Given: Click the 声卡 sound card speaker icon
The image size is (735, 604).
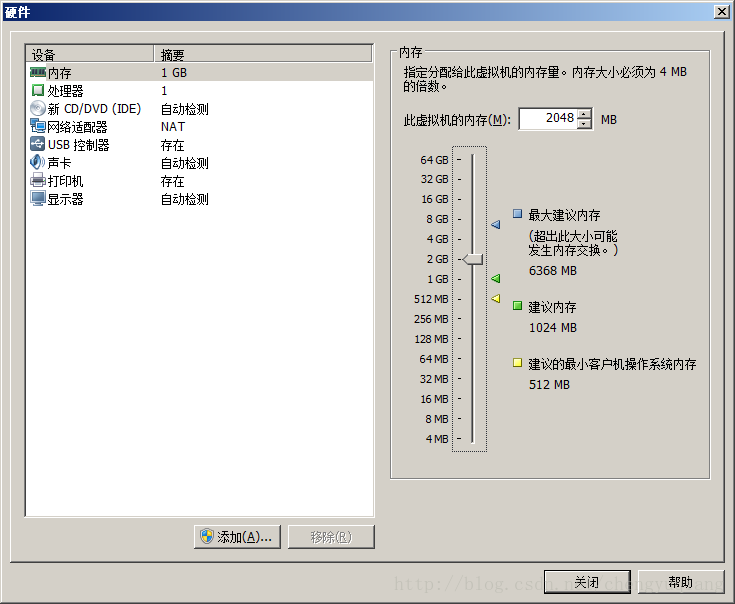Looking at the screenshot, I should click(x=38, y=162).
